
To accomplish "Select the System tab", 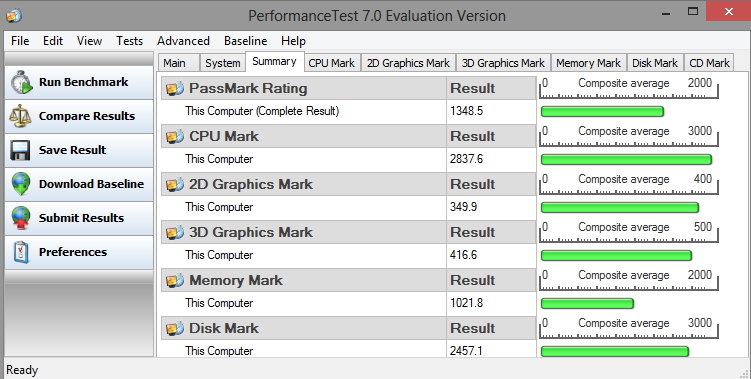I will 223,63.
